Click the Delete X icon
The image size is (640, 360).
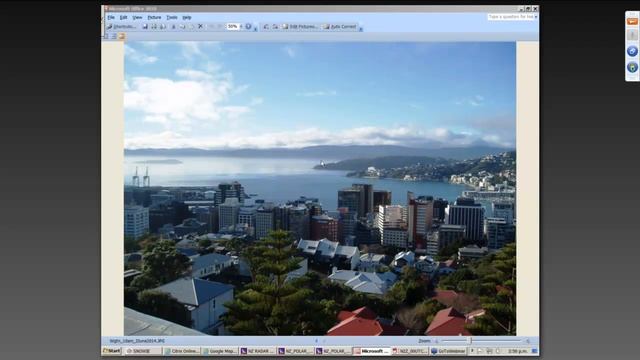(200, 26)
